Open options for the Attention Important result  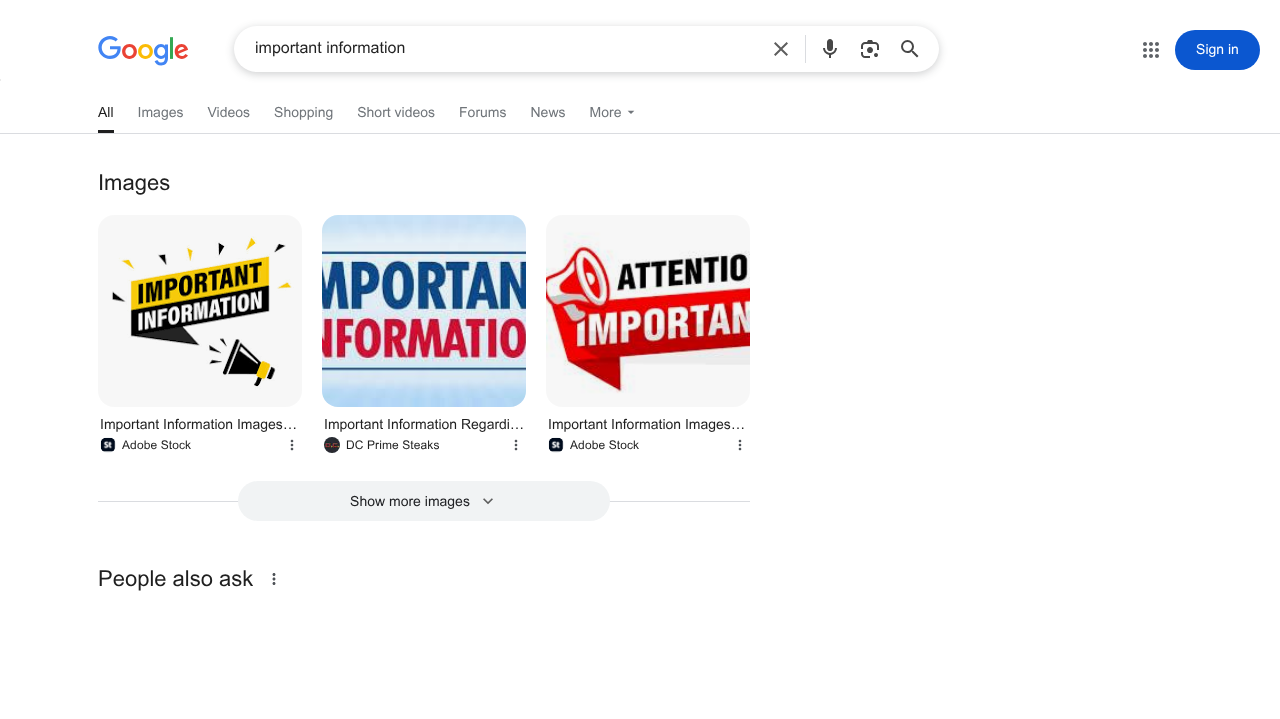(x=740, y=445)
